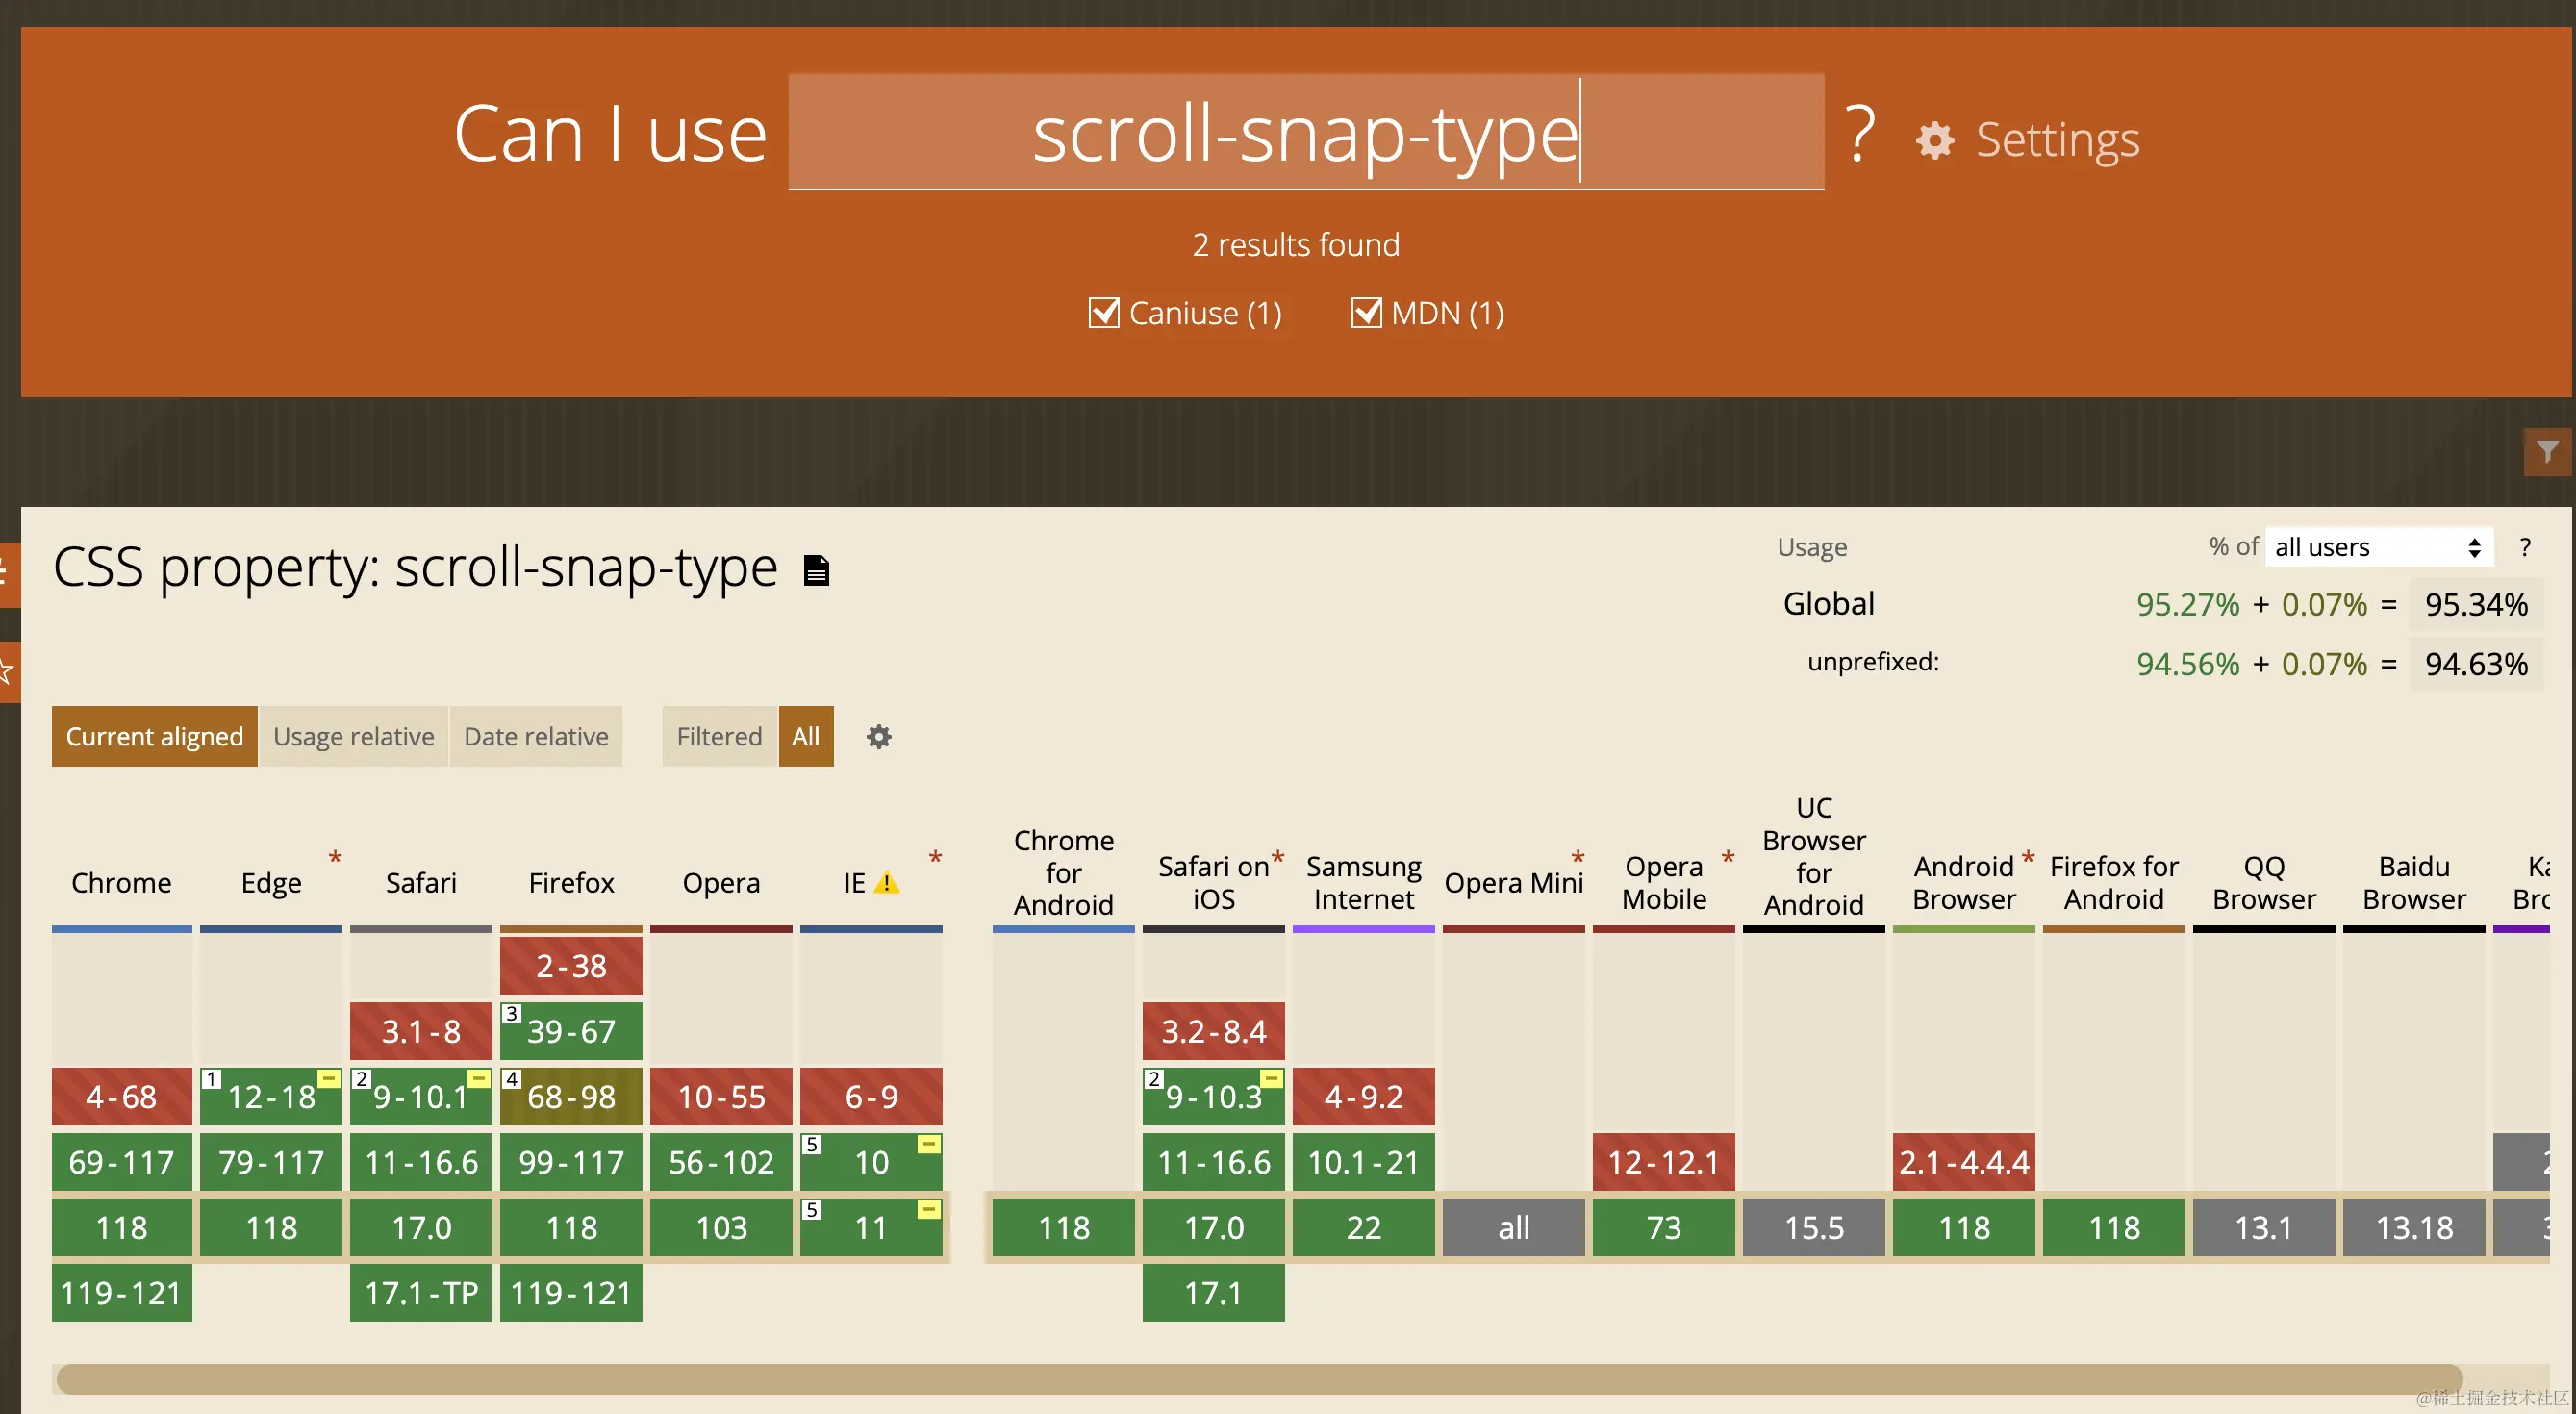Screen dimensions: 2576x1414
Task: Select Safari on iOS 17.1 cell
Action: [x=1214, y=1293]
